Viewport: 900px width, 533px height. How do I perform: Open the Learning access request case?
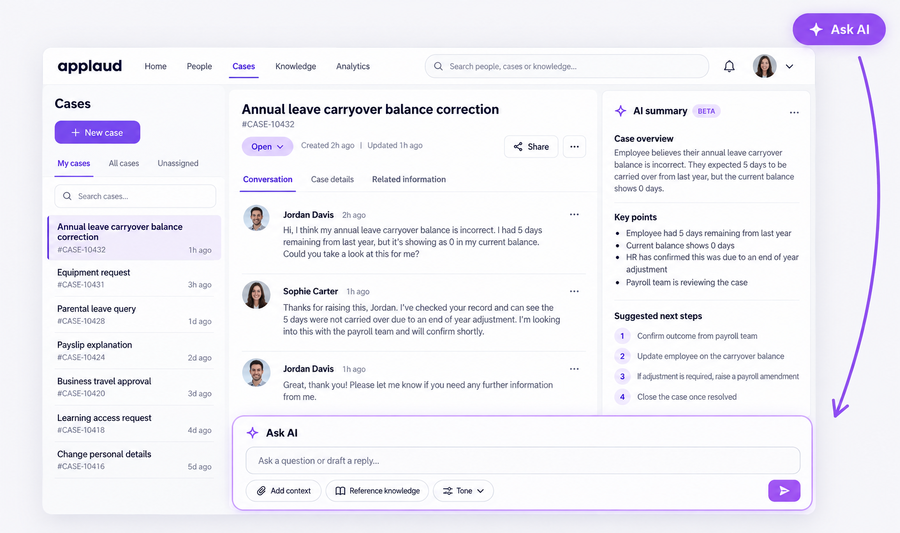[134, 423]
